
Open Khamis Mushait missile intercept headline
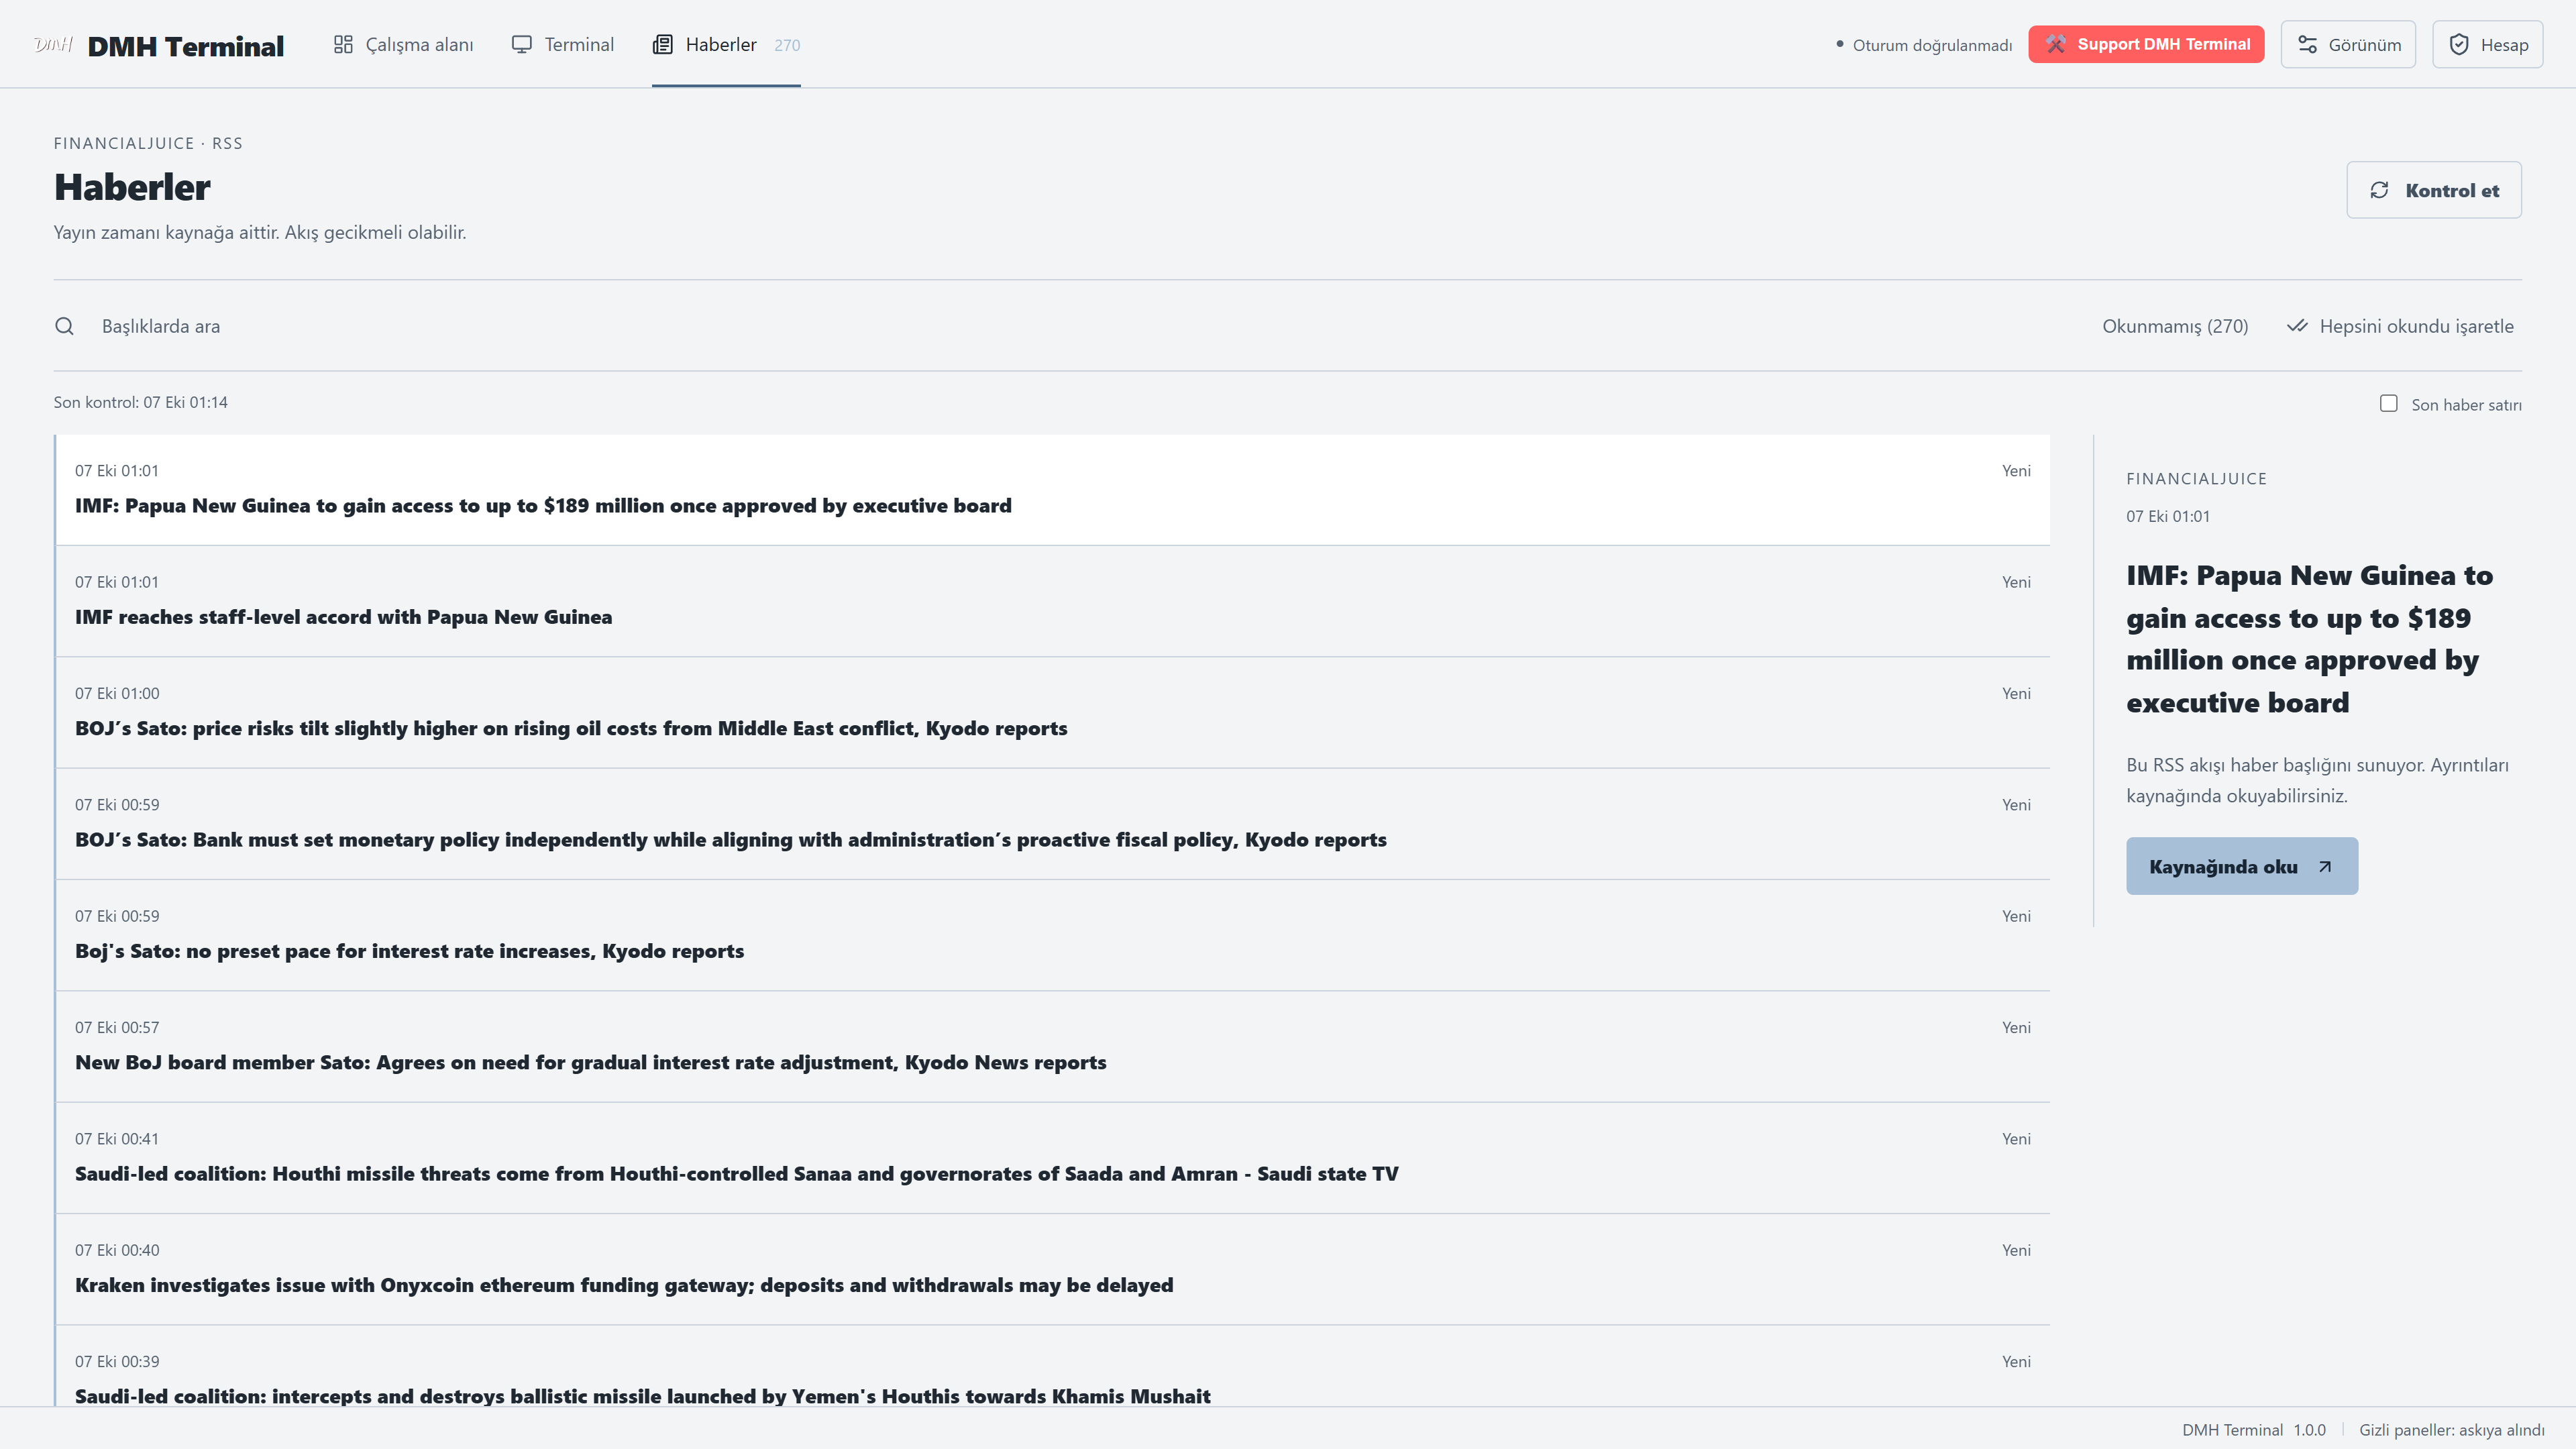coord(1052,1367)
